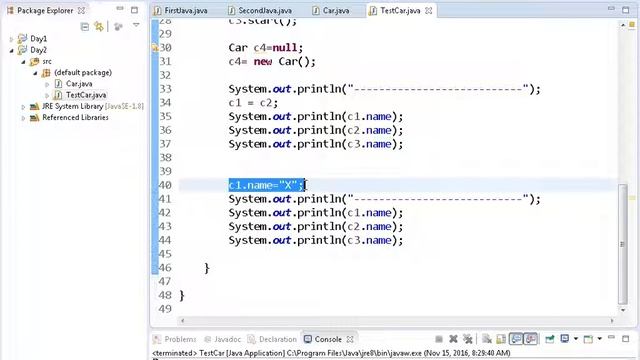Expand TestCar.java in Package Explorer
The image size is (640, 360).
point(47,96)
